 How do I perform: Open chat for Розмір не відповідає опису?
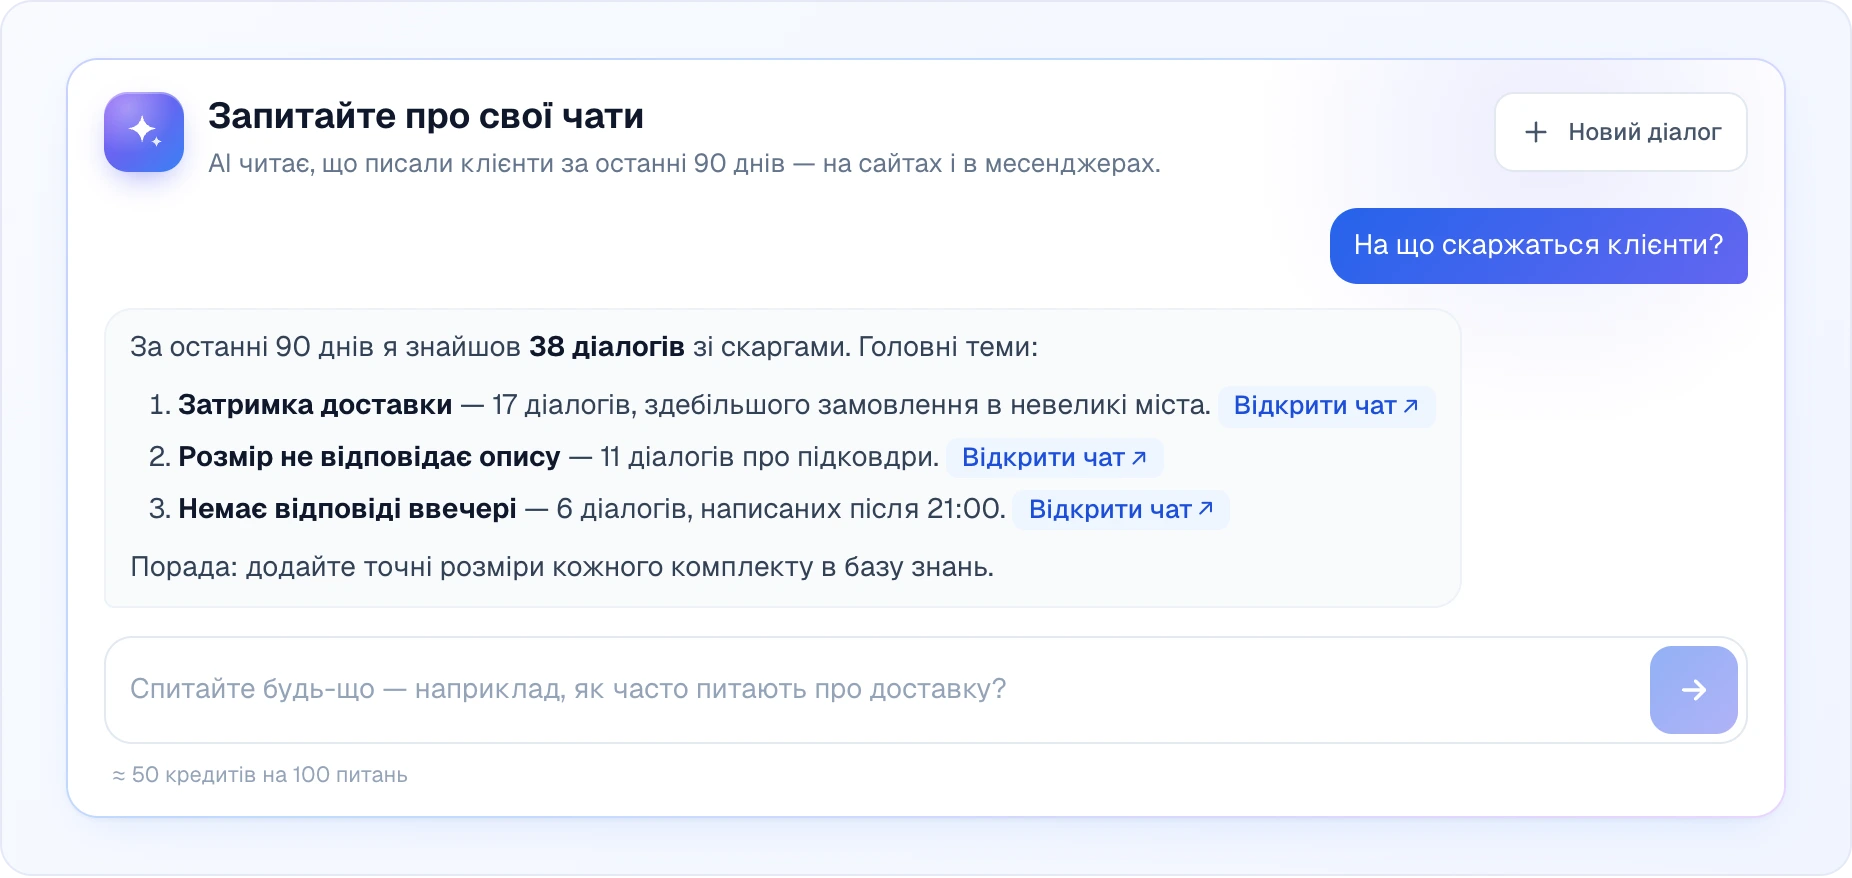pyautogui.click(x=1054, y=458)
